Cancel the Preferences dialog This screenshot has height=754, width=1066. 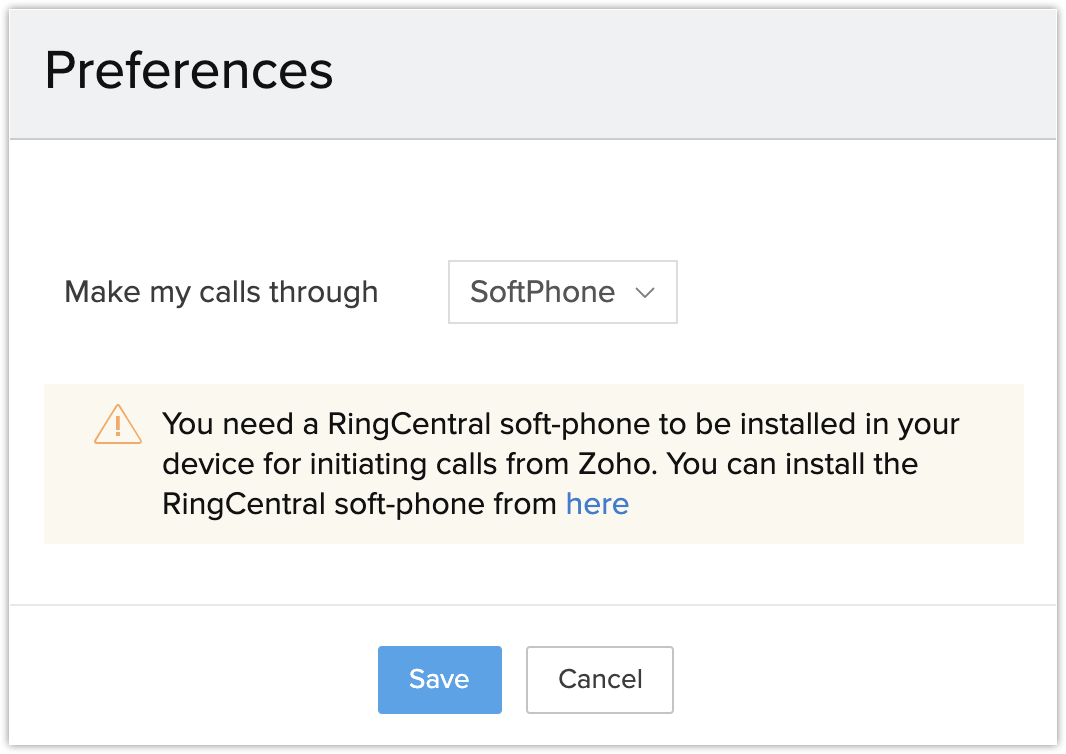(599, 680)
